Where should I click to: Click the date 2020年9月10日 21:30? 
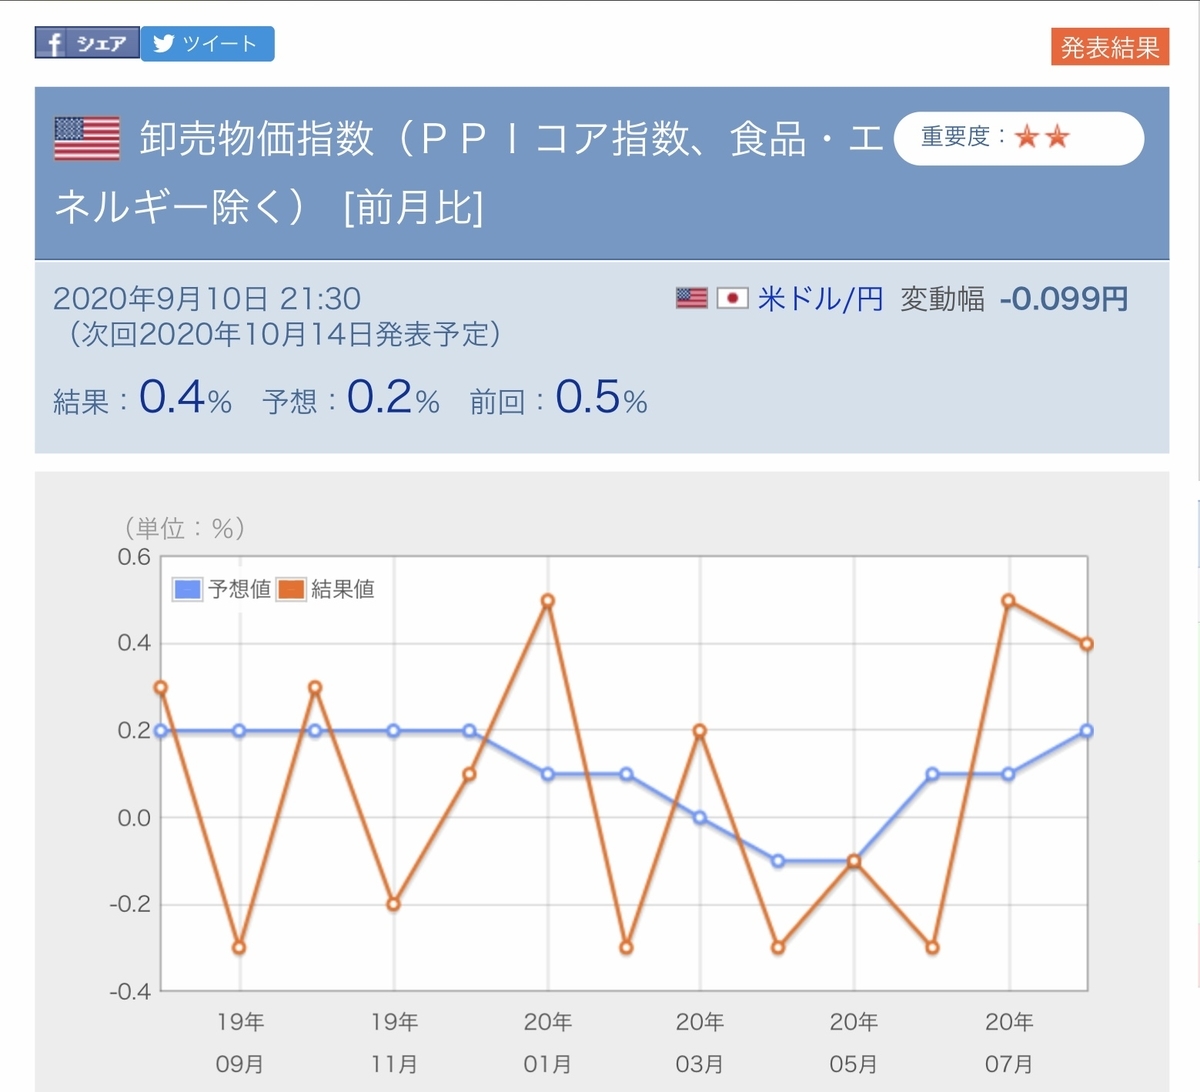[x=207, y=298]
